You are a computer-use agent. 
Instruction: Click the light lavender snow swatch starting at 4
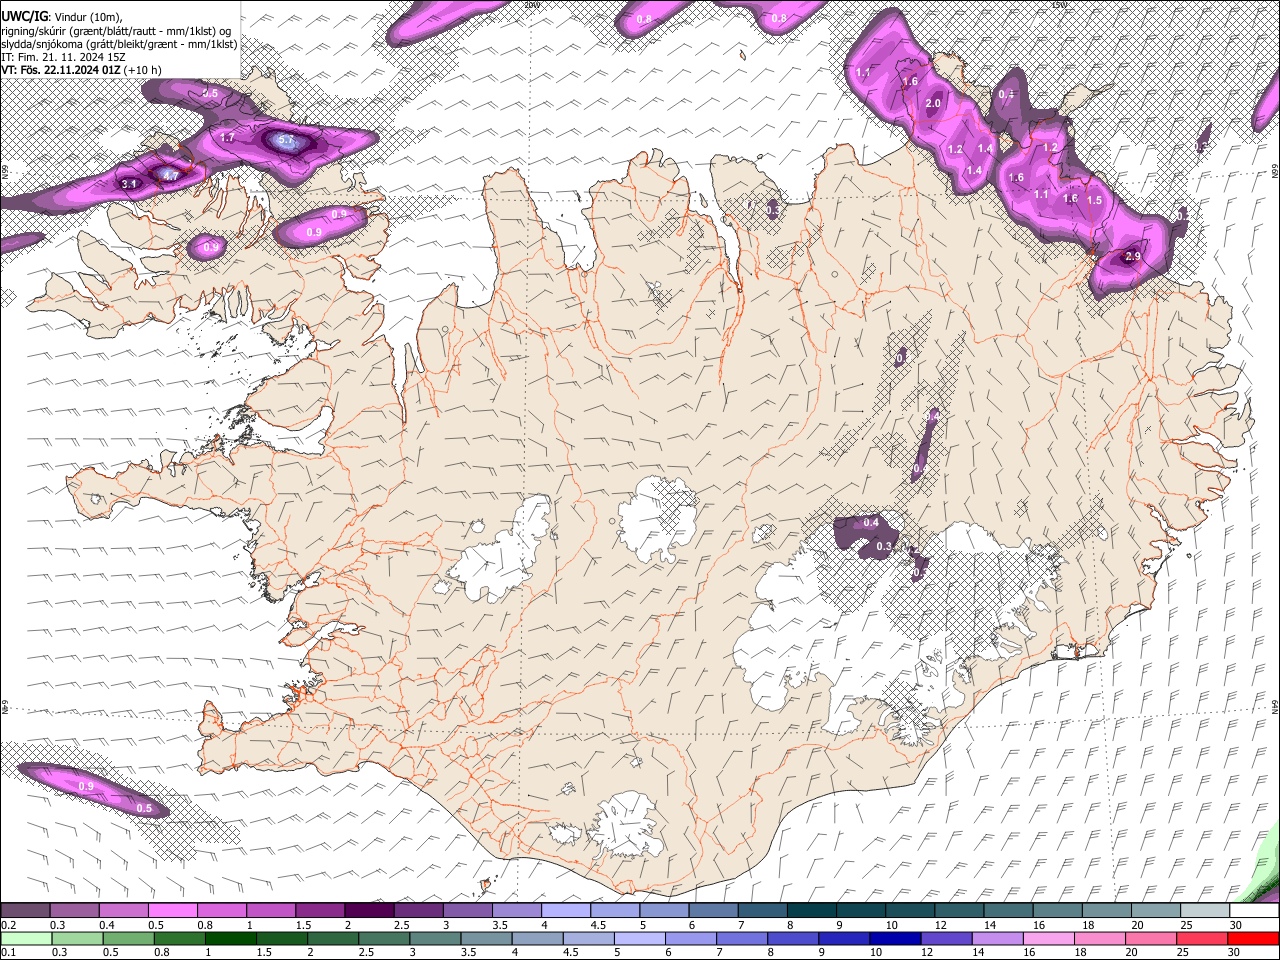[566, 911]
